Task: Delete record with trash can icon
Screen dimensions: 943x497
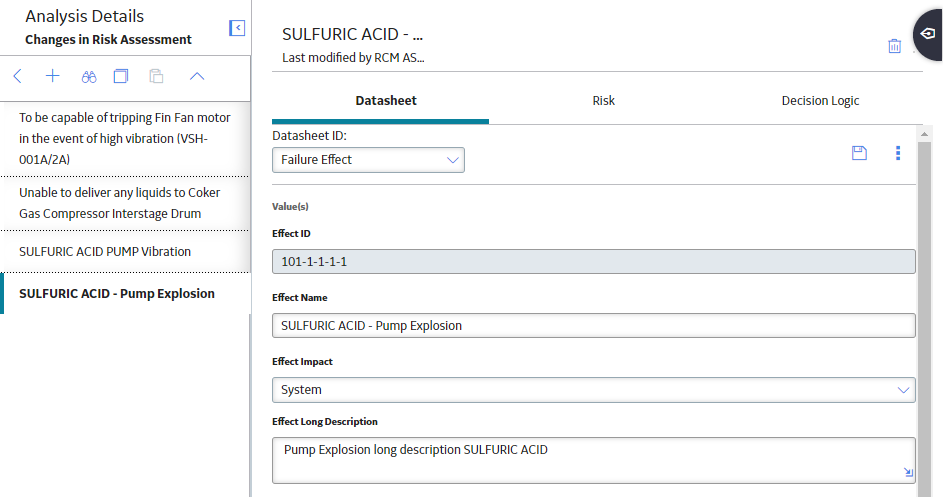Action: [894, 46]
